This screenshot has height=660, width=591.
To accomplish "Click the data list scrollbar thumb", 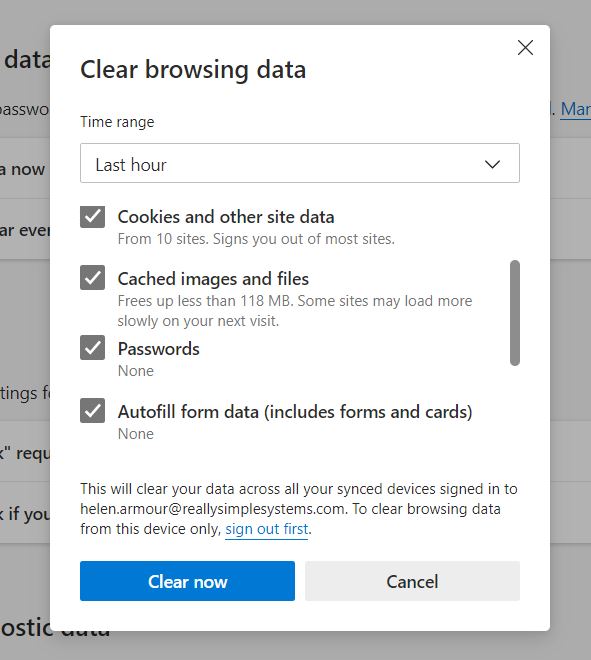I will pyautogui.click(x=515, y=313).
